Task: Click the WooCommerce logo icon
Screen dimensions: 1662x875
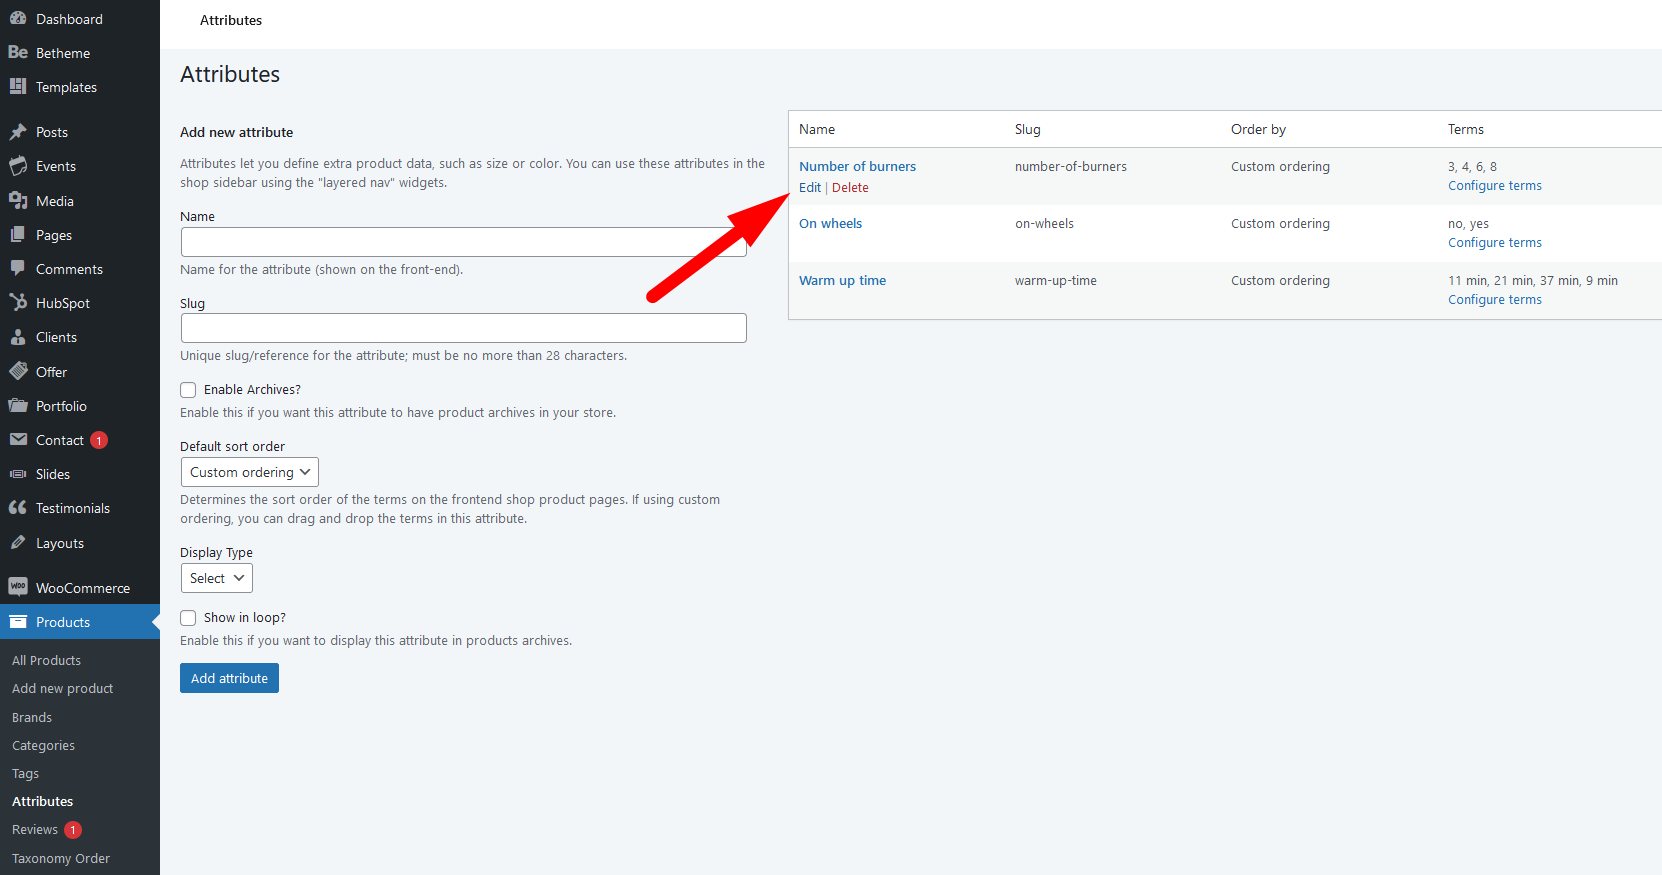Action: click(x=18, y=588)
